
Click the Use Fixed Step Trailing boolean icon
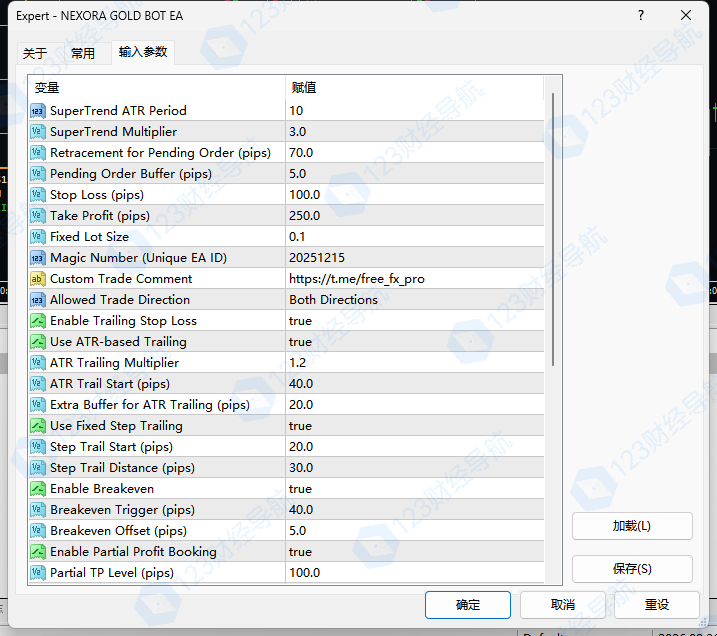(x=37, y=426)
